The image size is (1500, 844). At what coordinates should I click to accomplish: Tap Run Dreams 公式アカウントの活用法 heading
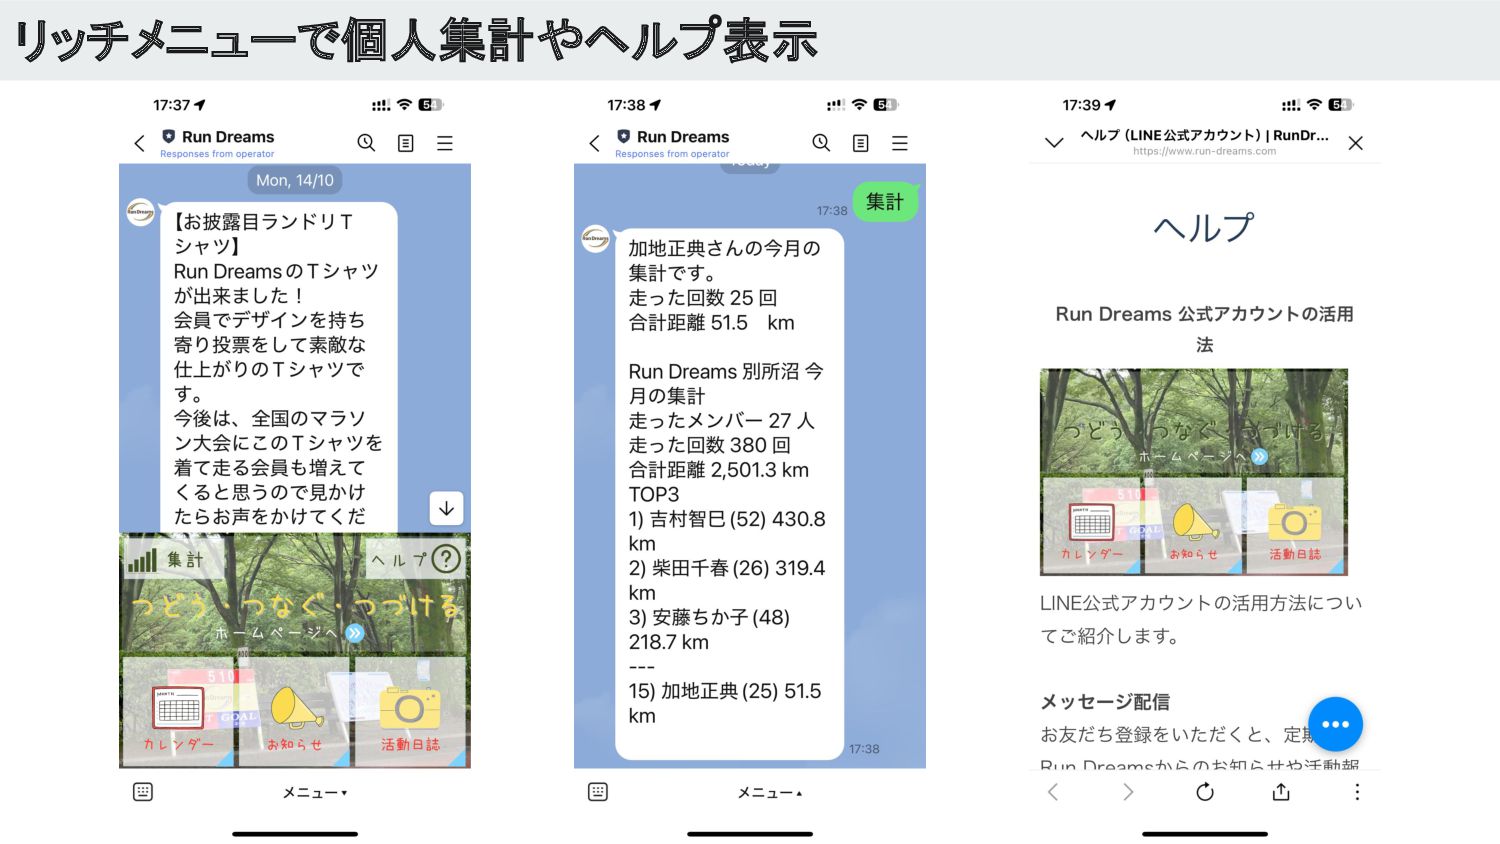click(1204, 329)
